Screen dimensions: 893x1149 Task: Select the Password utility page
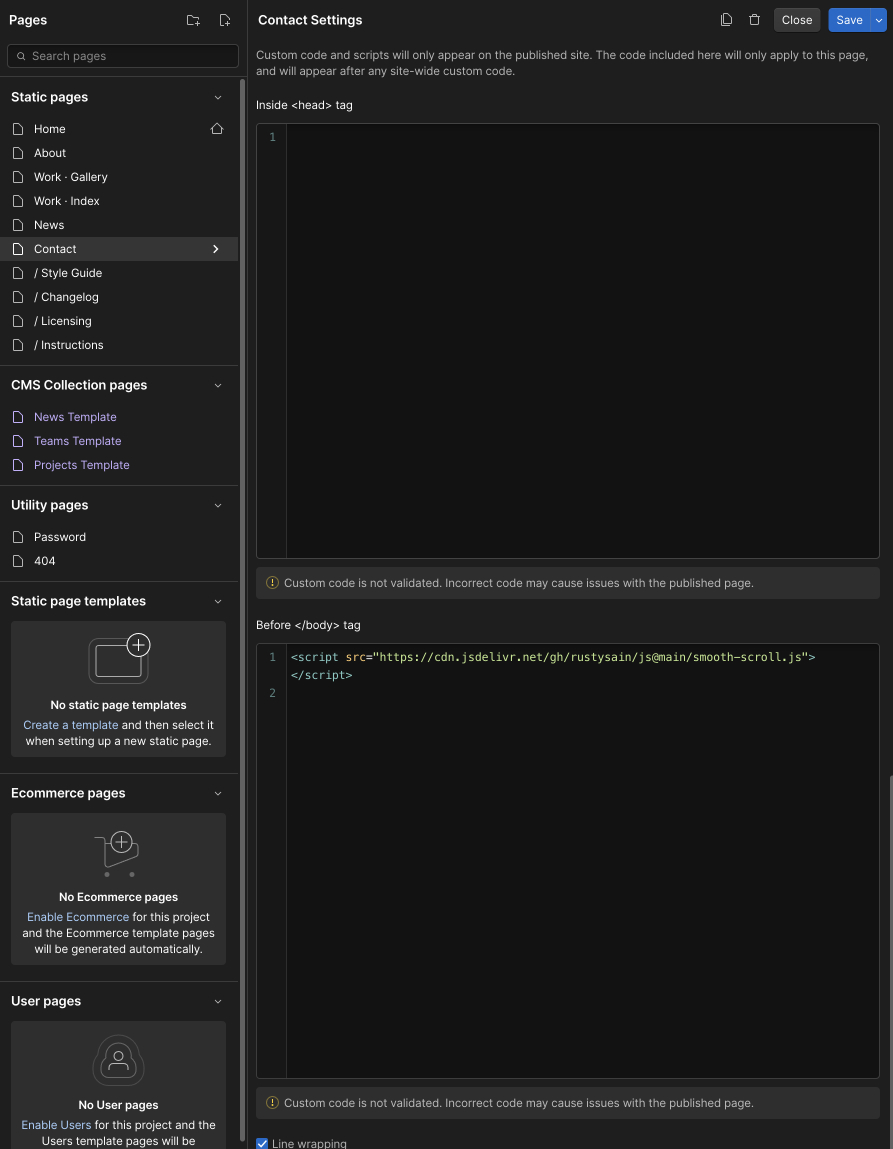pos(59,537)
